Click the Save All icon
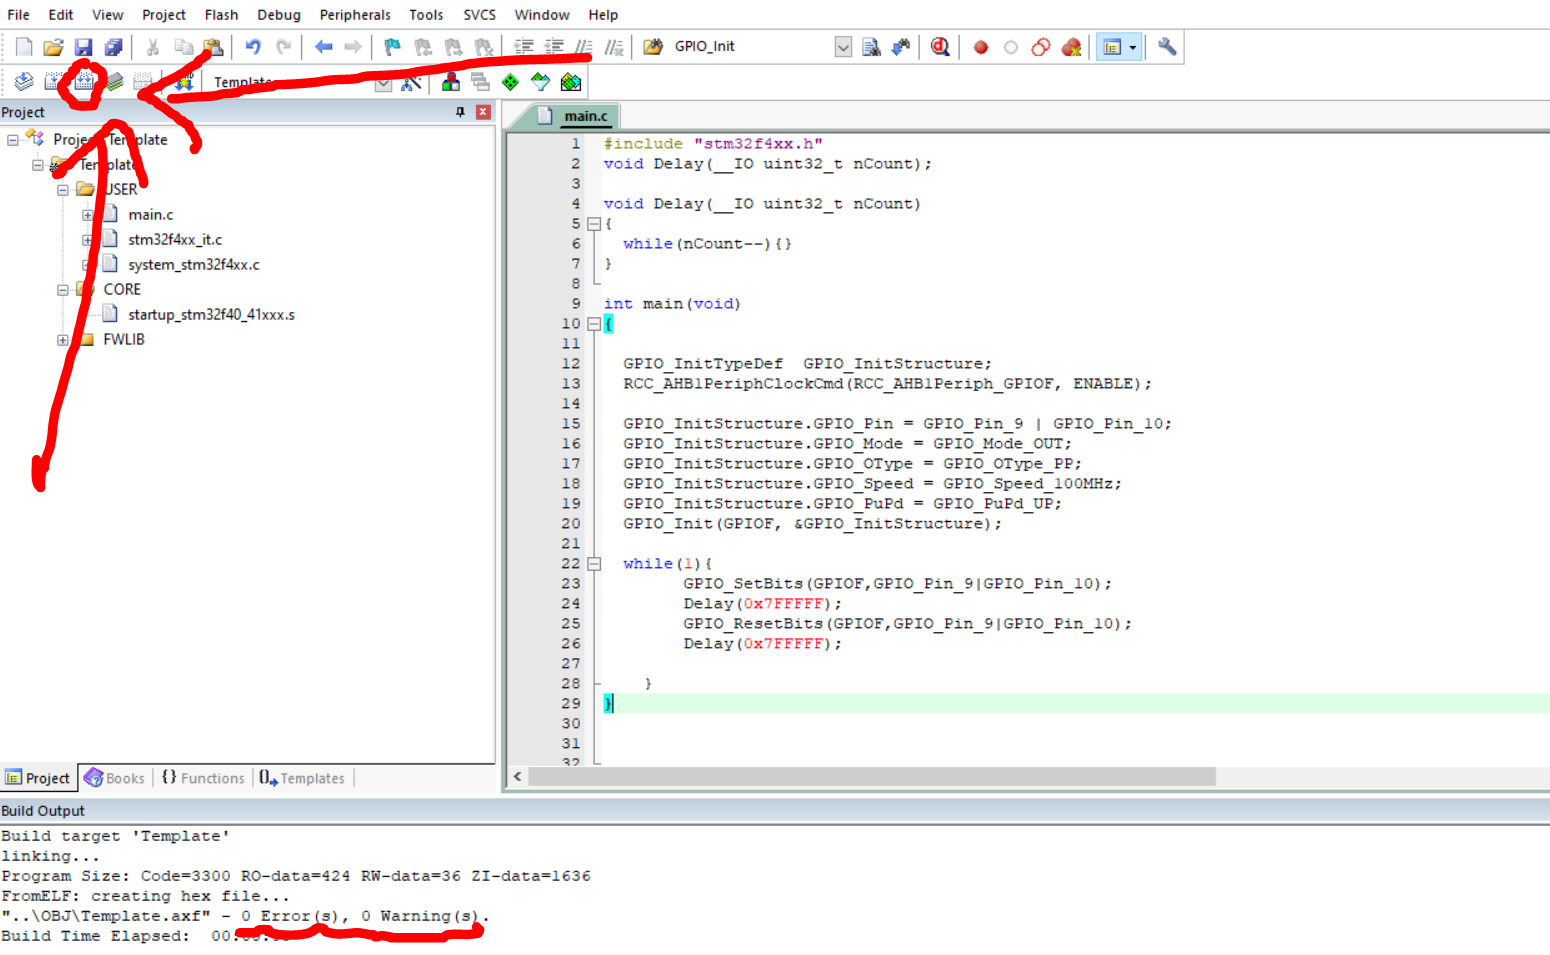Viewport: 1550px width, 955px height. 113,47
